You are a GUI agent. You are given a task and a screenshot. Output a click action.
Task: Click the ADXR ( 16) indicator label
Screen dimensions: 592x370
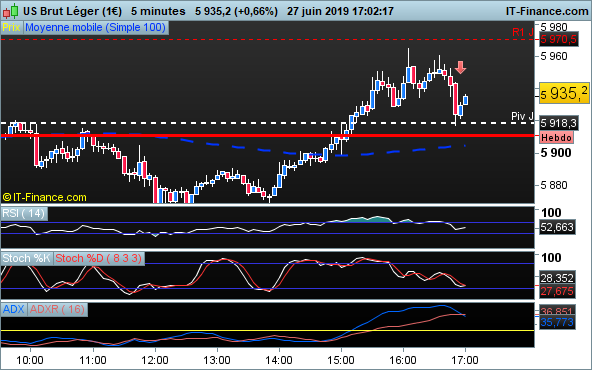[x=57, y=310]
